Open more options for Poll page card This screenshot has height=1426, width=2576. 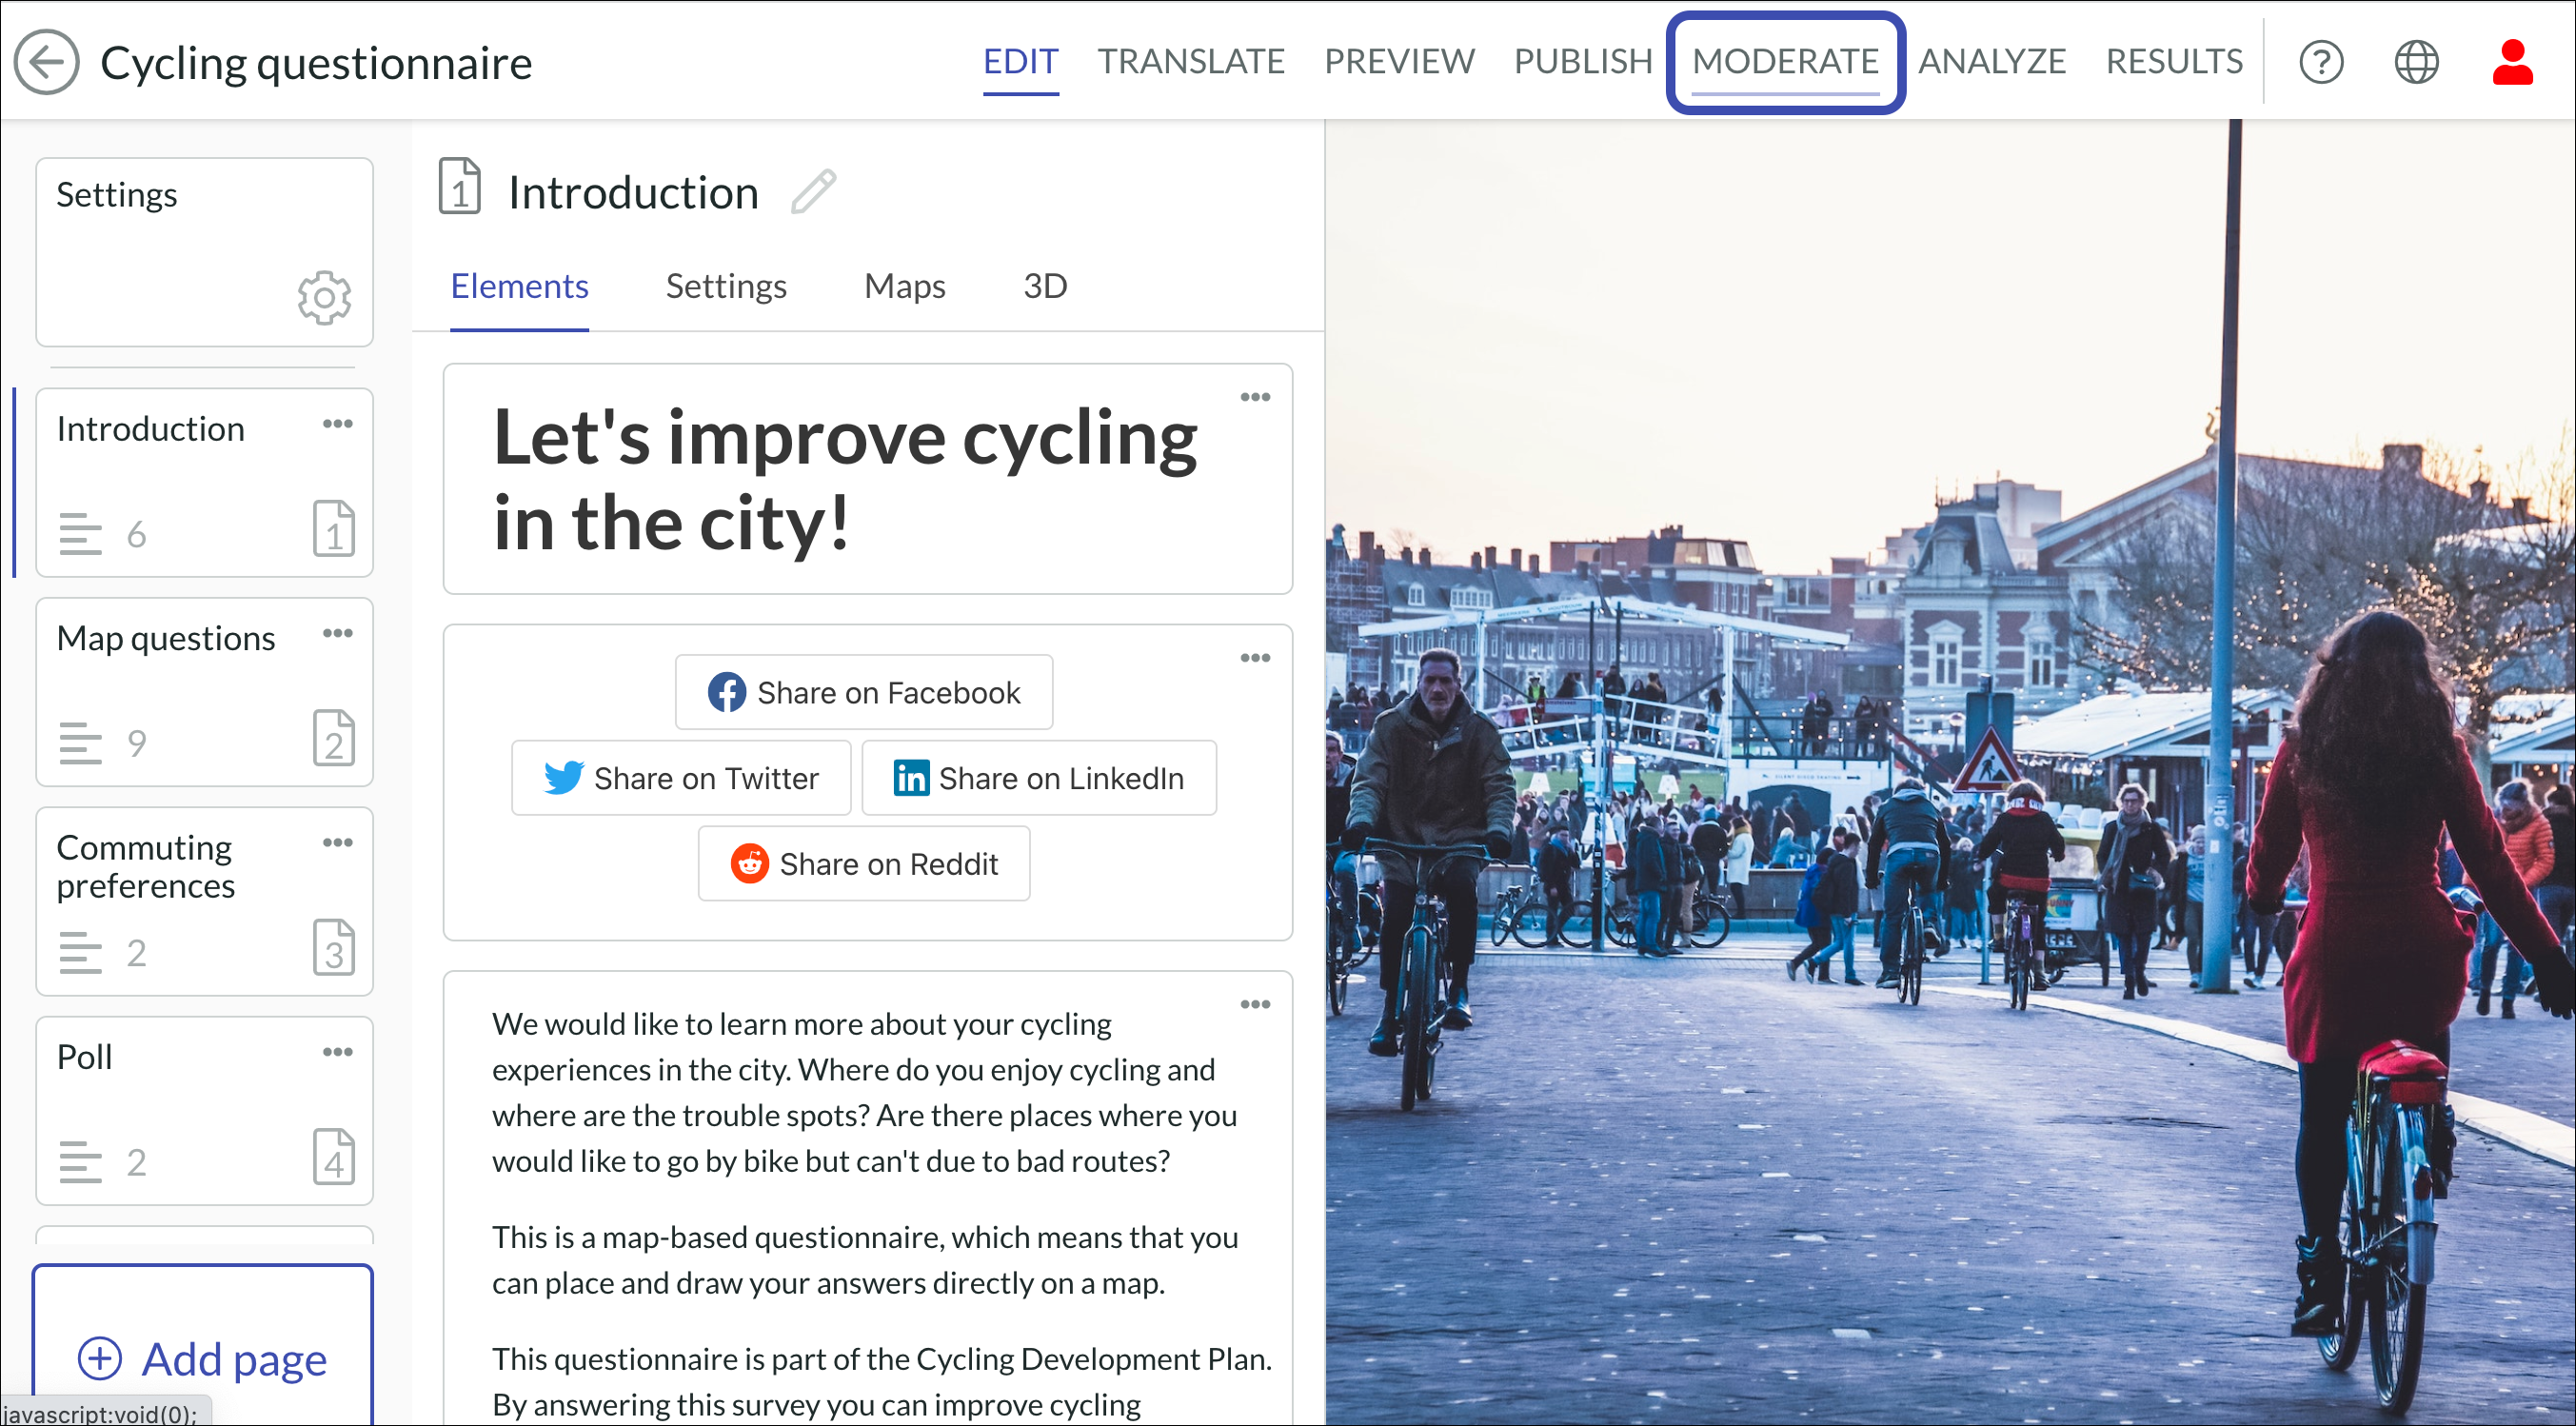338,1052
